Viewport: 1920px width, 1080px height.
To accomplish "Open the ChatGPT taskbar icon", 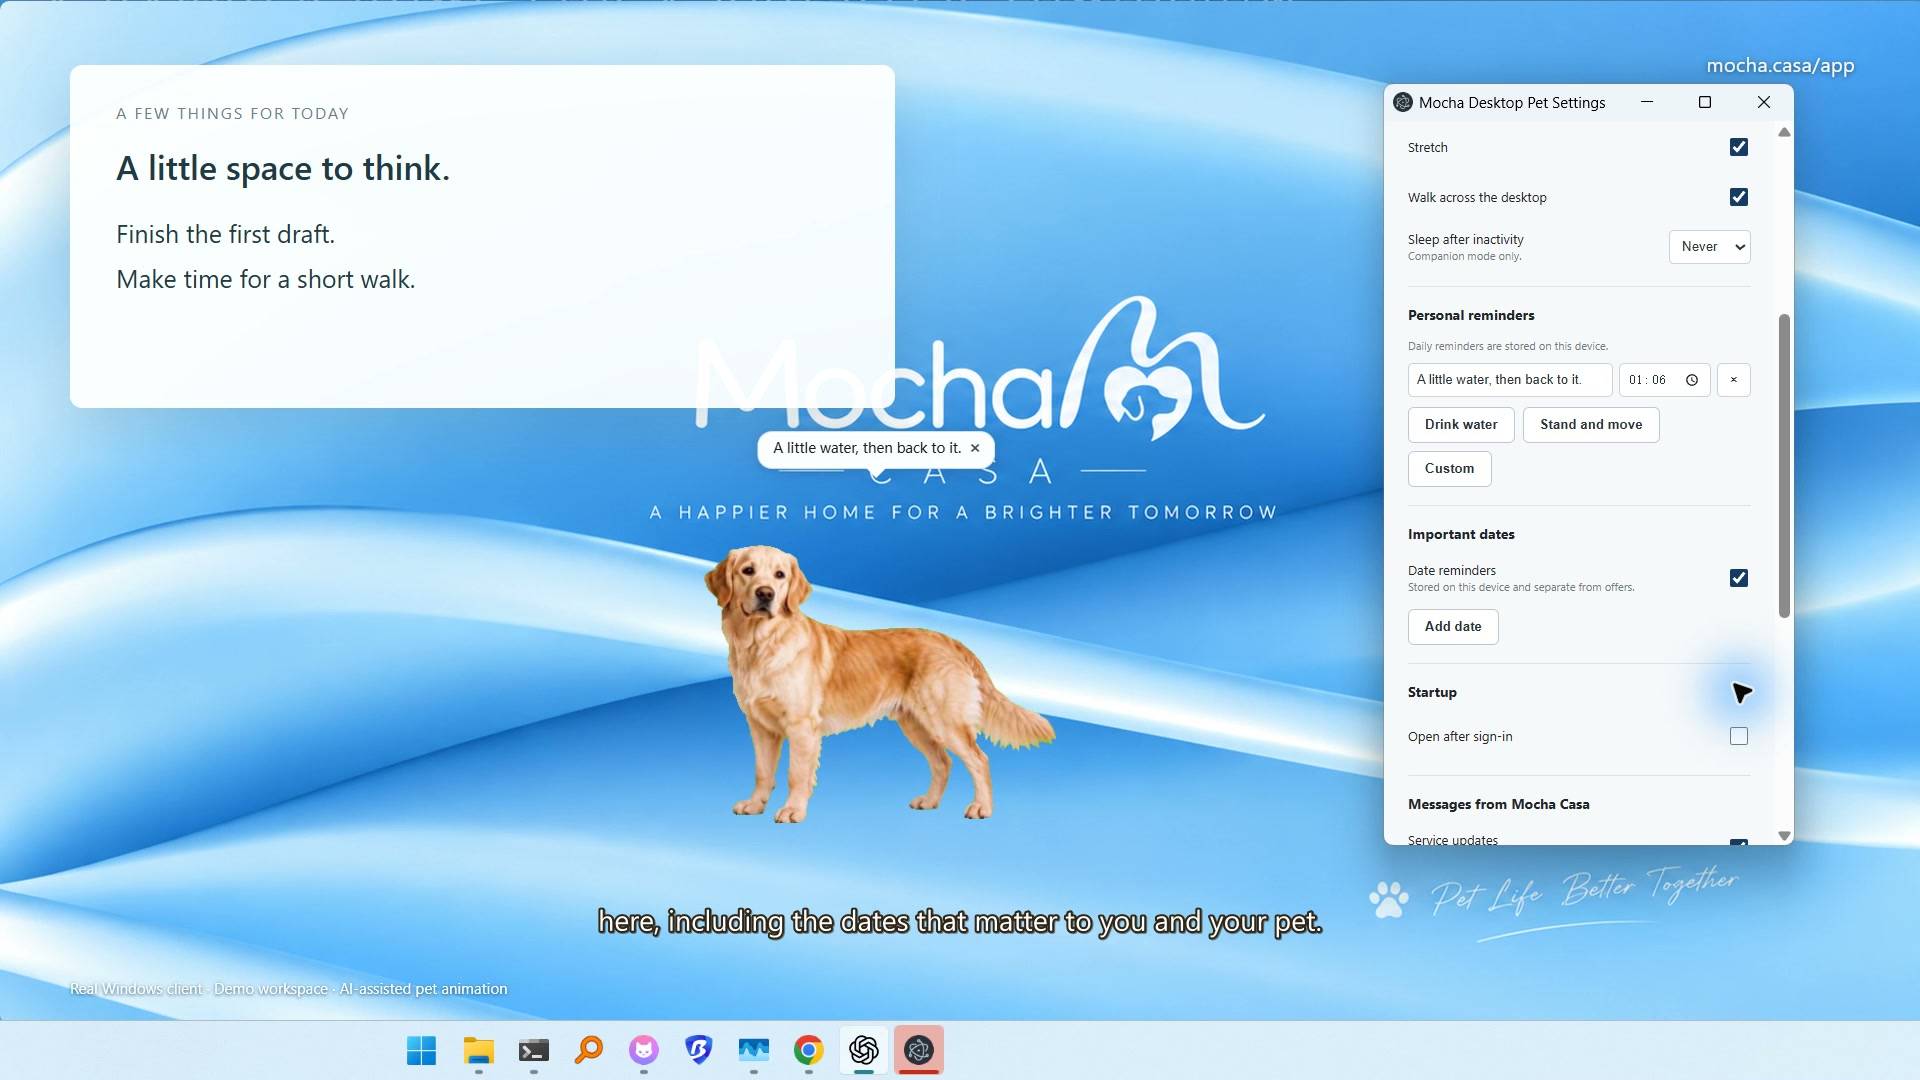I will tap(864, 1050).
